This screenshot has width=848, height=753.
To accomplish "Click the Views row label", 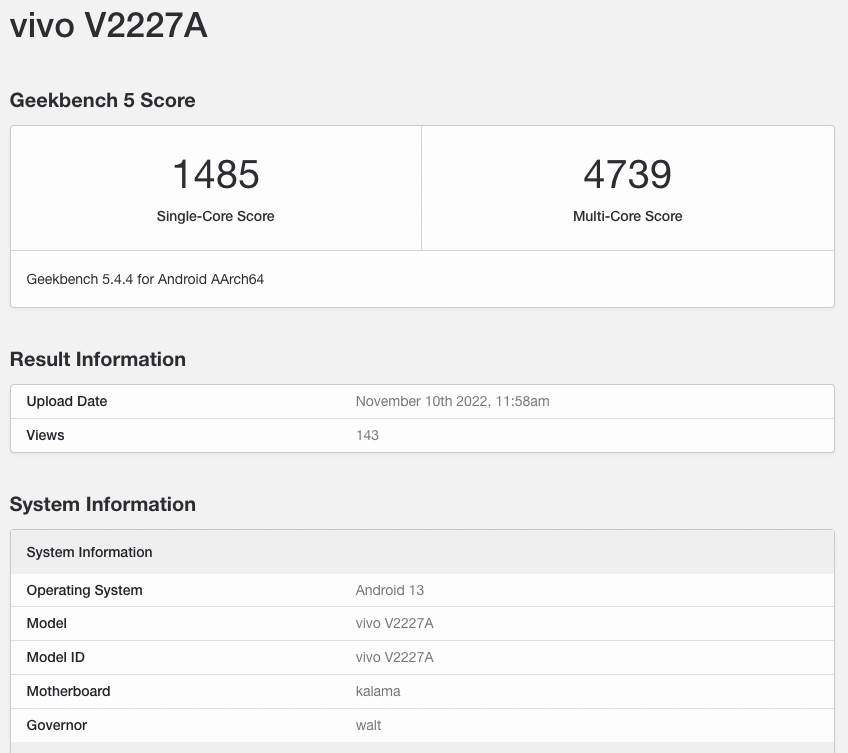I will click(x=45, y=435).
